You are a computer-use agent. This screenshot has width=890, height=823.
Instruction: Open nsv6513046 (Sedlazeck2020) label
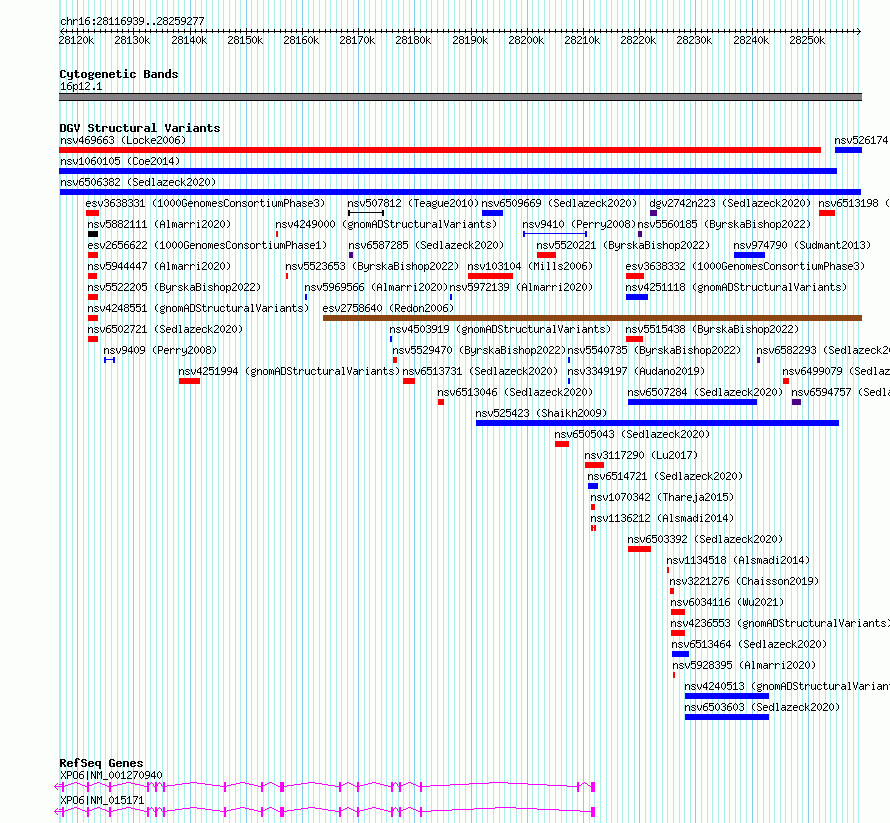(515, 392)
